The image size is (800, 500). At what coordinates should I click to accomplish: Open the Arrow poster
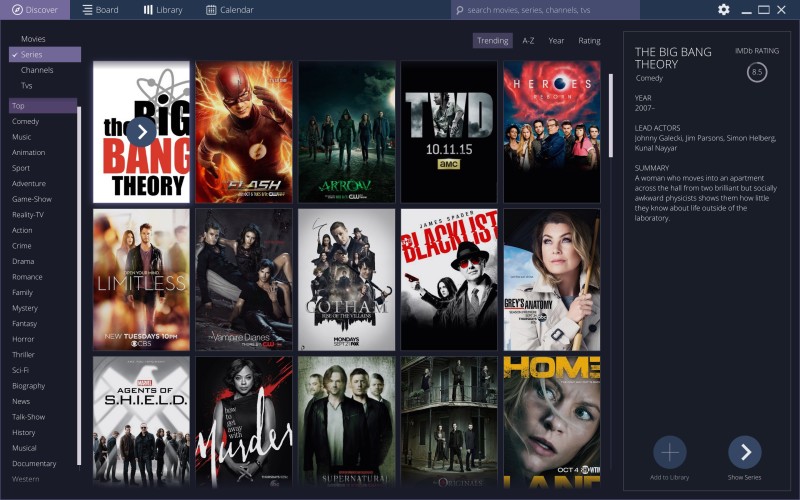(x=347, y=132)
